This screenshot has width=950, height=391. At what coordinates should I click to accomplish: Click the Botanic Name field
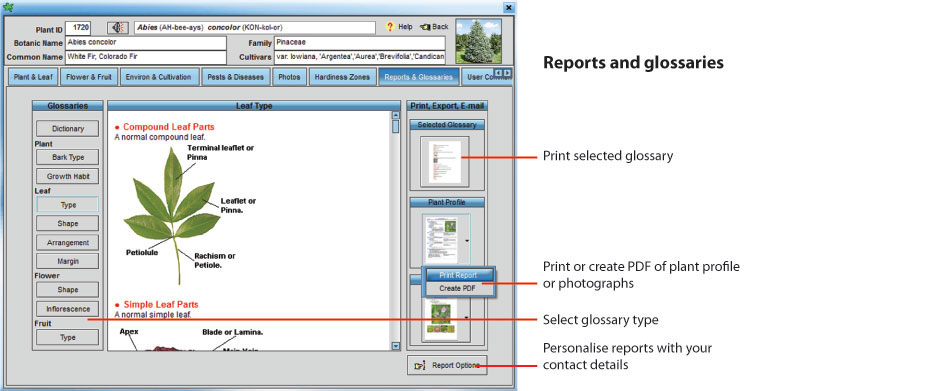coord(145,43)
